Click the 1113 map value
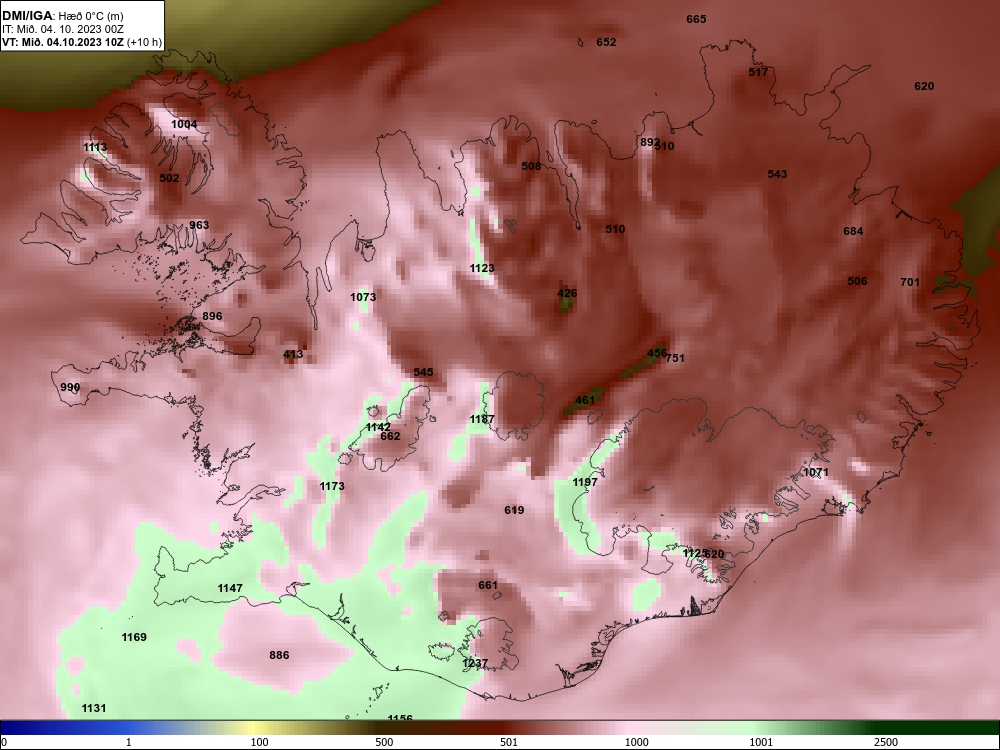Screen dimensions: 1000x750 (95, 147)
